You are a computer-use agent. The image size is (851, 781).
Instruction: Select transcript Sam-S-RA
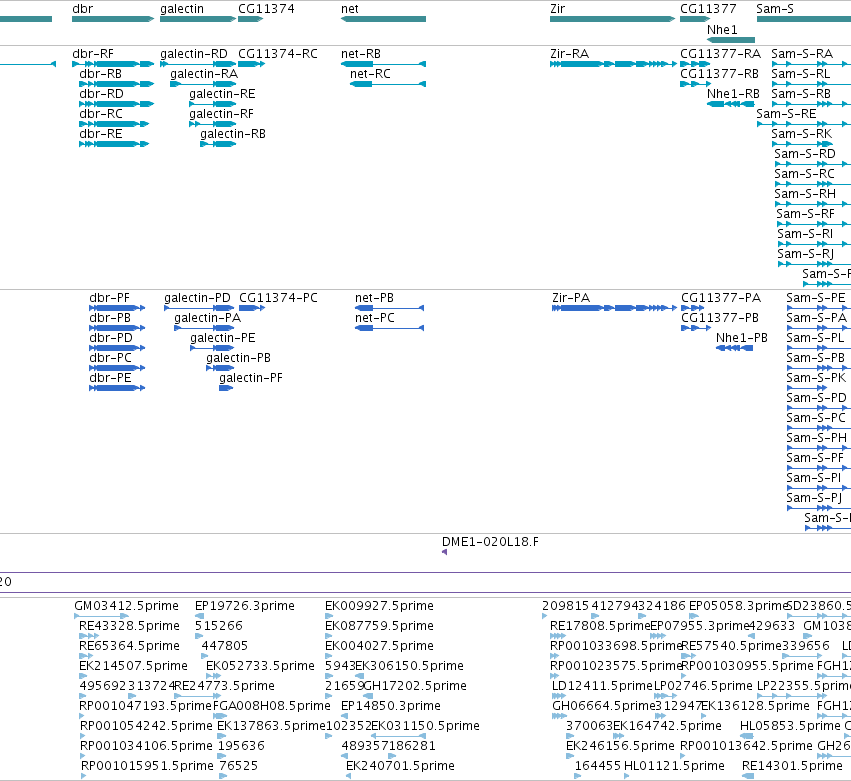click(802, 54)
